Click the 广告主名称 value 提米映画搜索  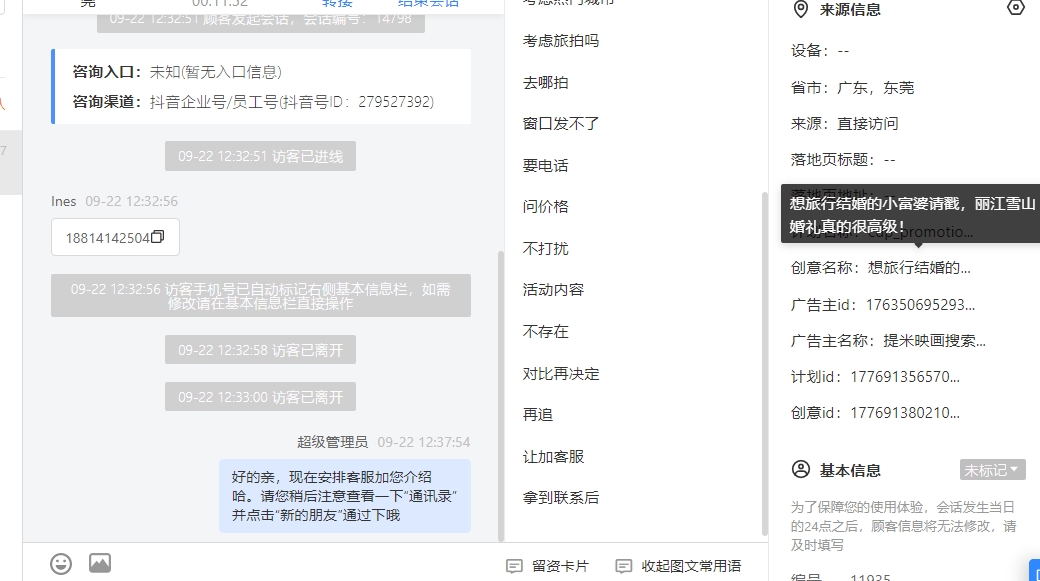[935, 341]
